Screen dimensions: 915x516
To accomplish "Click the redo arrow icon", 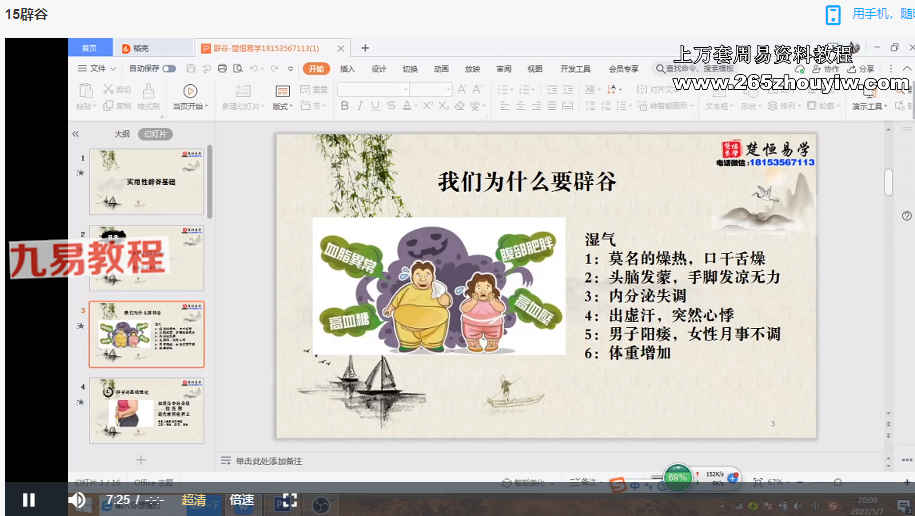I will point(274,68).
